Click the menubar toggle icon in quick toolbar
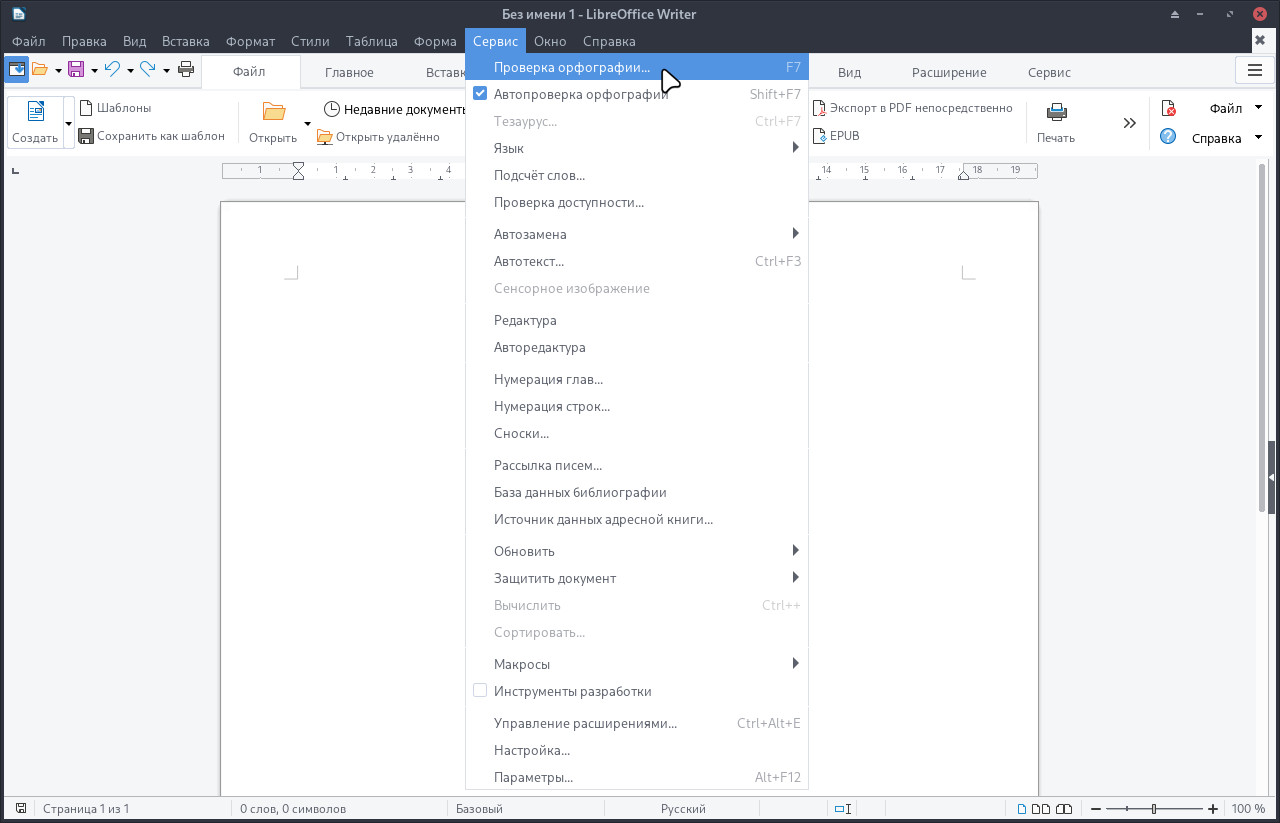 (17, 70)
